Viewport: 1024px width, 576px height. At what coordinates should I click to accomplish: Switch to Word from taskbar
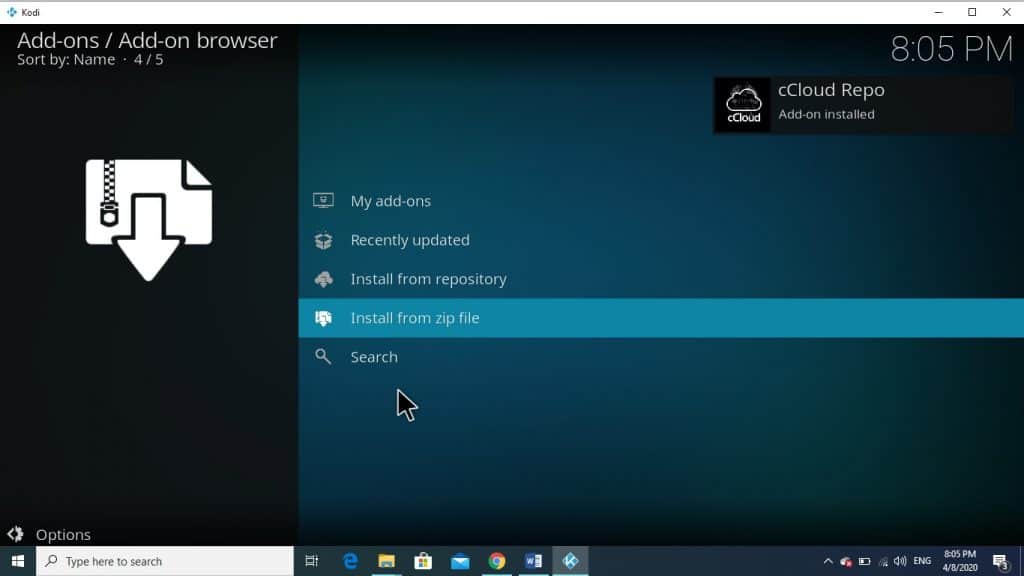click(534, 561)
